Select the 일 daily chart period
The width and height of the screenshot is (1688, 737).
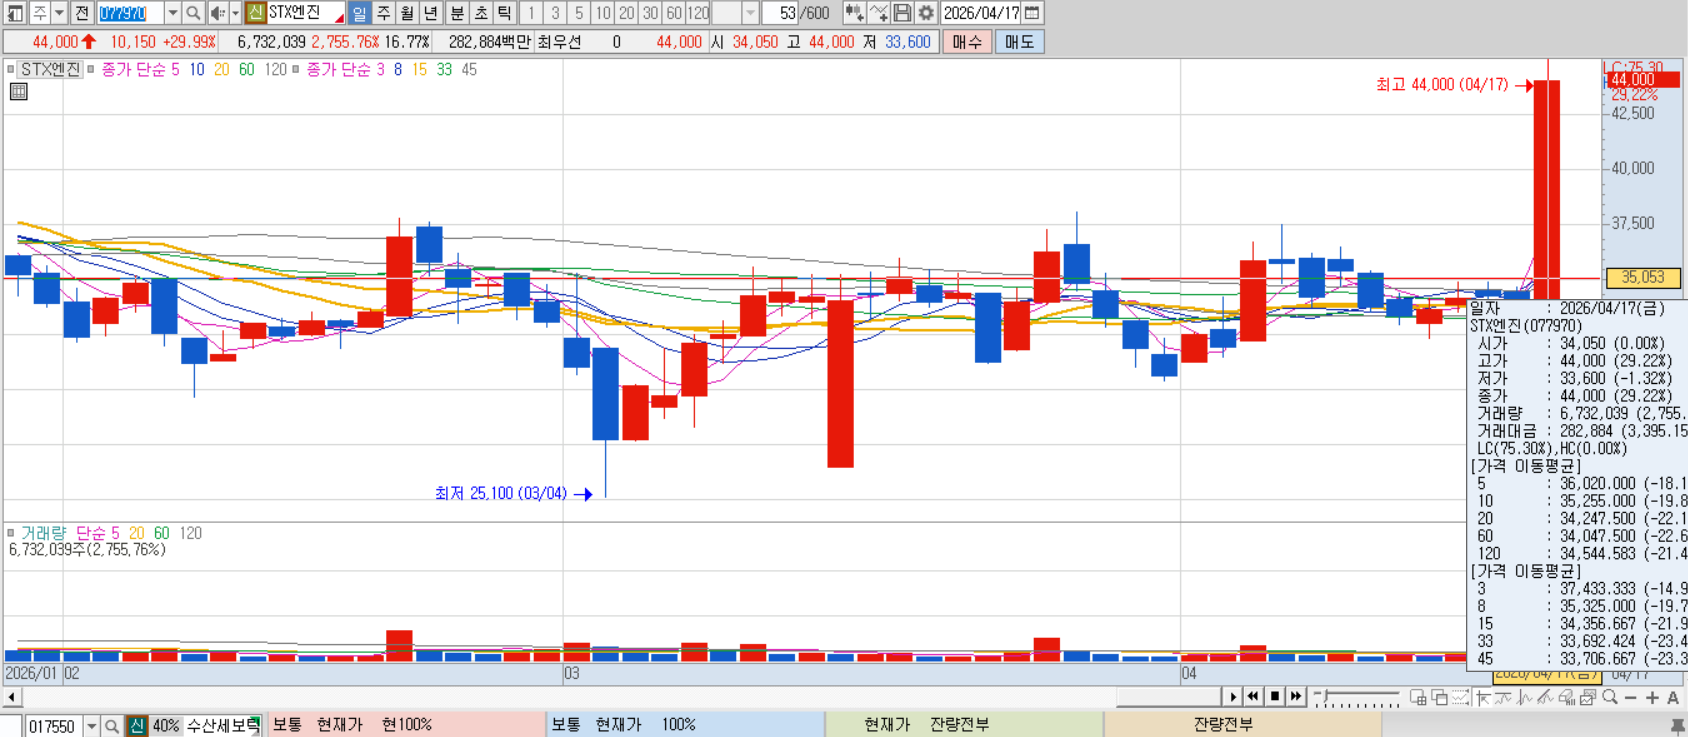359,13
